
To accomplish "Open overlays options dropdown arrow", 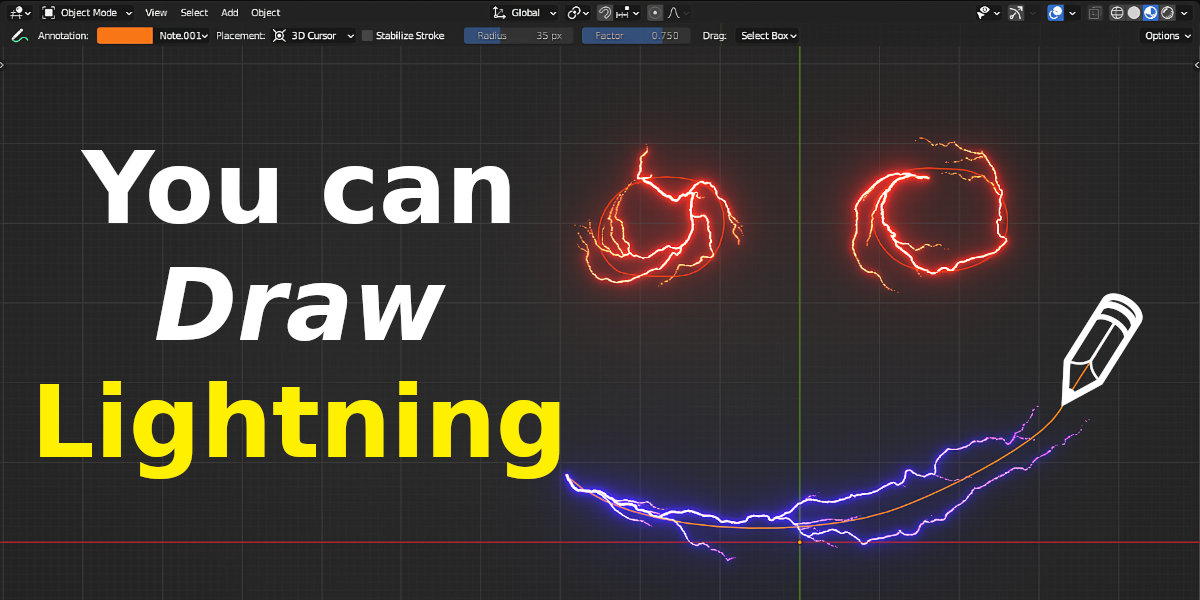I will coord(1072,13).
